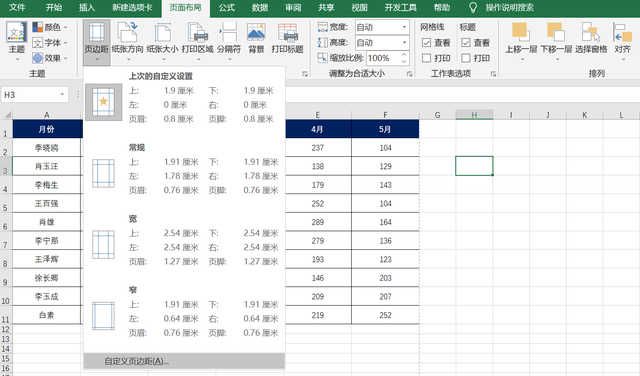Expand the Height (高度) Auto dropdown

click(404, 42)
